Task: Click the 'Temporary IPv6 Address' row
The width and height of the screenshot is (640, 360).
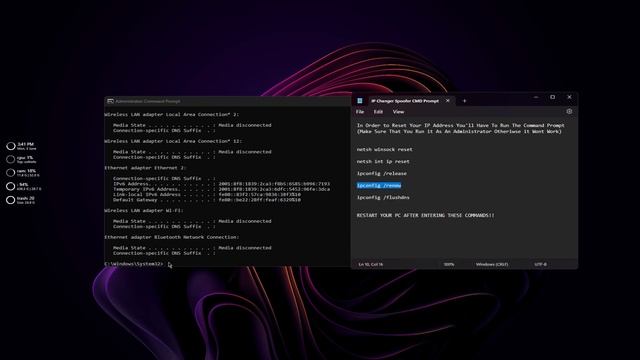Action: [x=221, y=189]
